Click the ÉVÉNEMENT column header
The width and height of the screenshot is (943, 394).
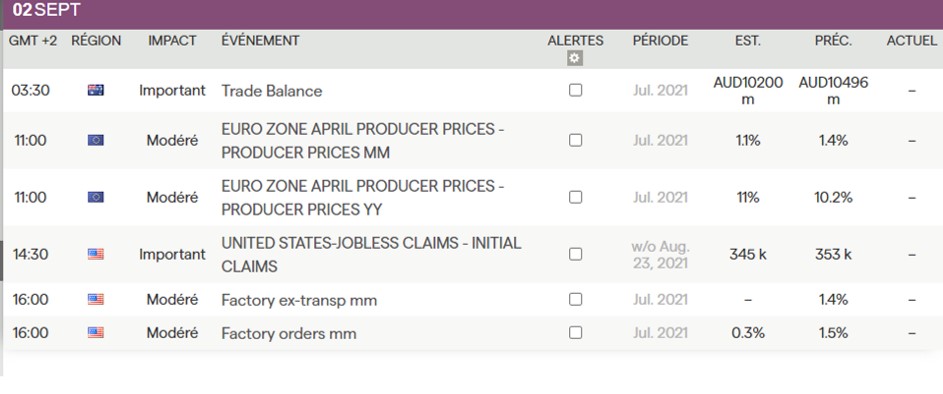click(260, 41)
